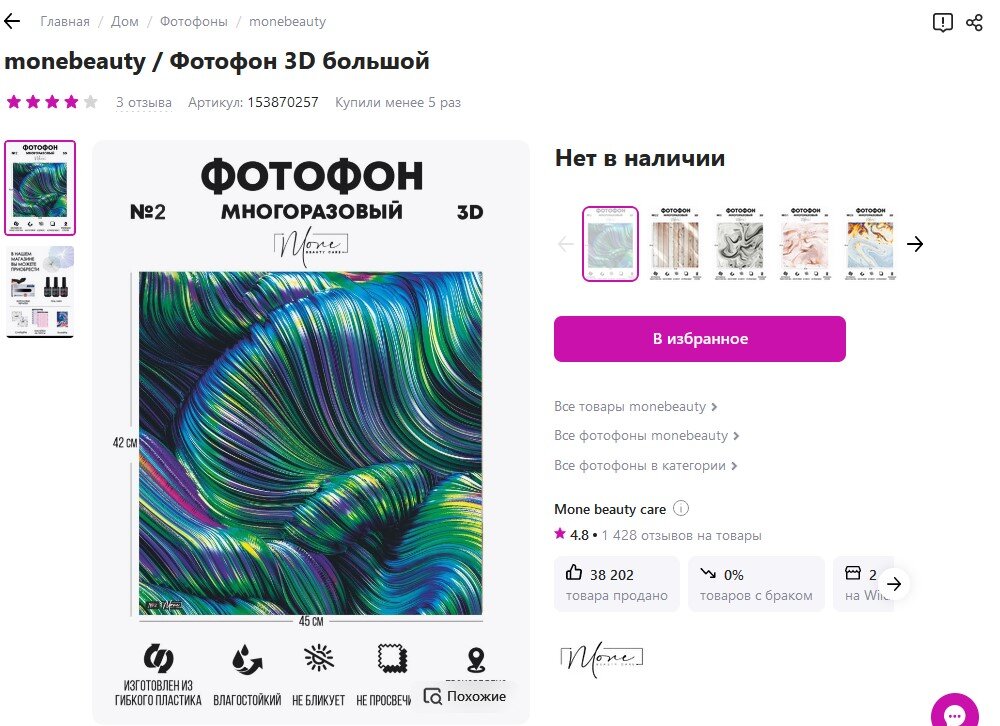Go to Фотофоны breadcrumb
This screenshot has height=726, width=1000.
point(193,22)
